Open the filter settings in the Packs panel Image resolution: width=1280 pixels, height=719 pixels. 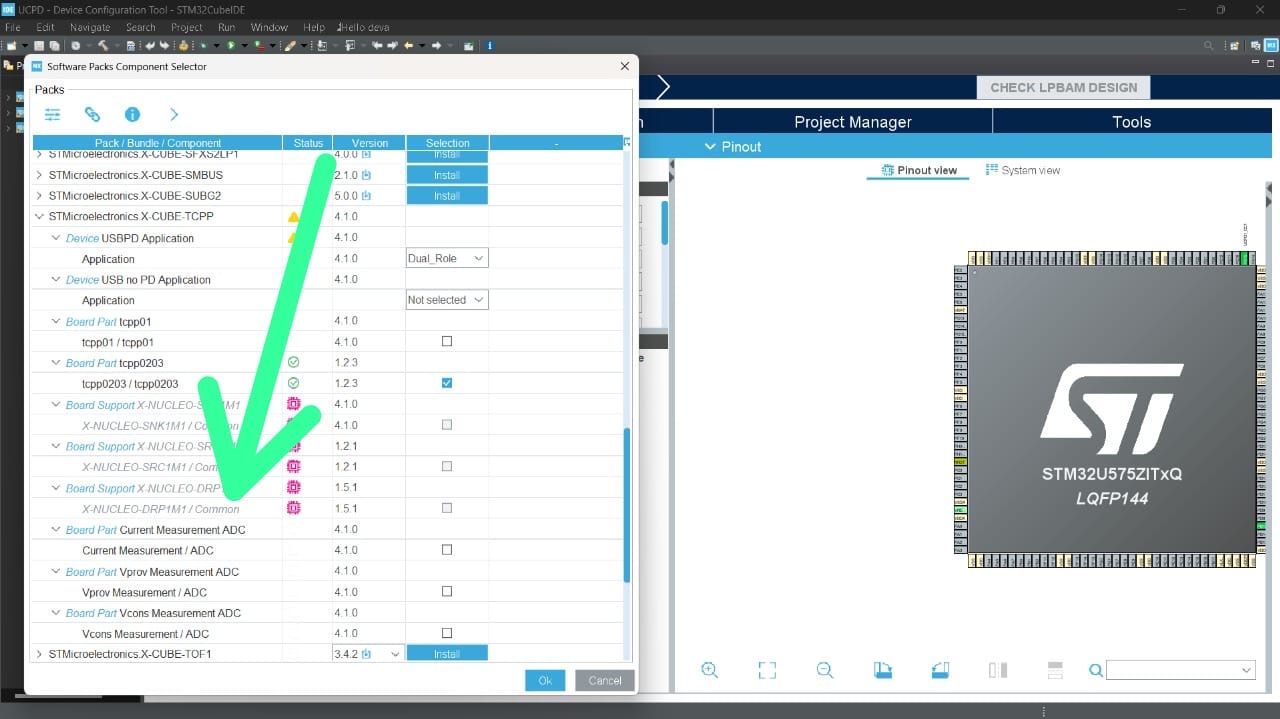[x=52, y=114]
